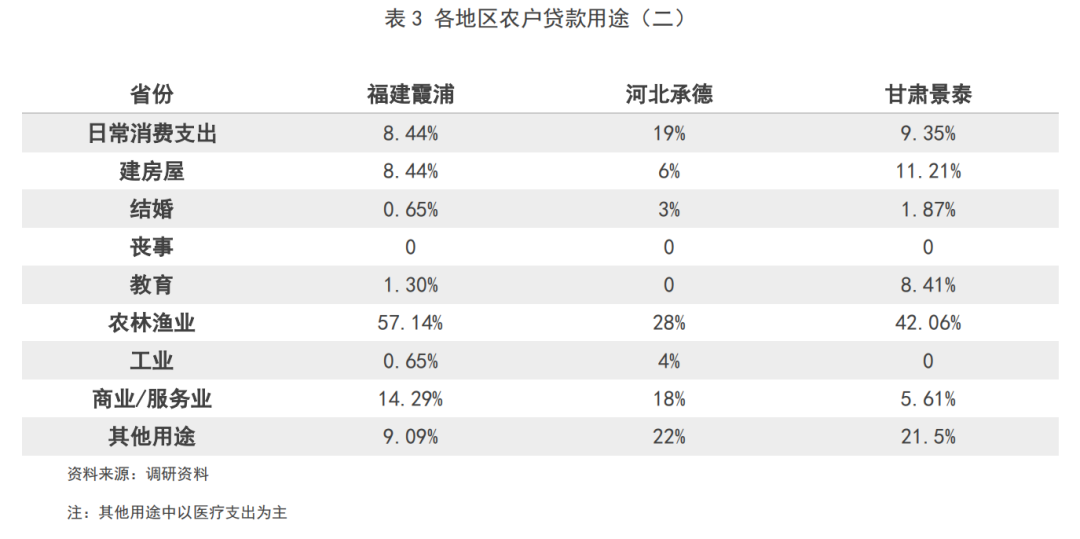Select the 福建霞浦 column header
This screenshot has height=539, width=1080.
(x=411, y=94)
